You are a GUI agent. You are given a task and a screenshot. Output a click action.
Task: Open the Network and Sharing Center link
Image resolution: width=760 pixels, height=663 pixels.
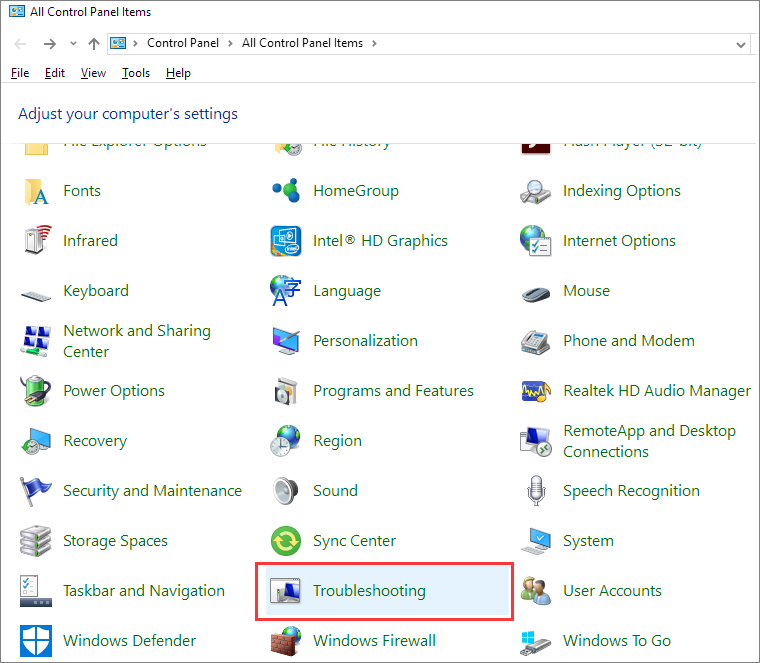coord(137,341)
